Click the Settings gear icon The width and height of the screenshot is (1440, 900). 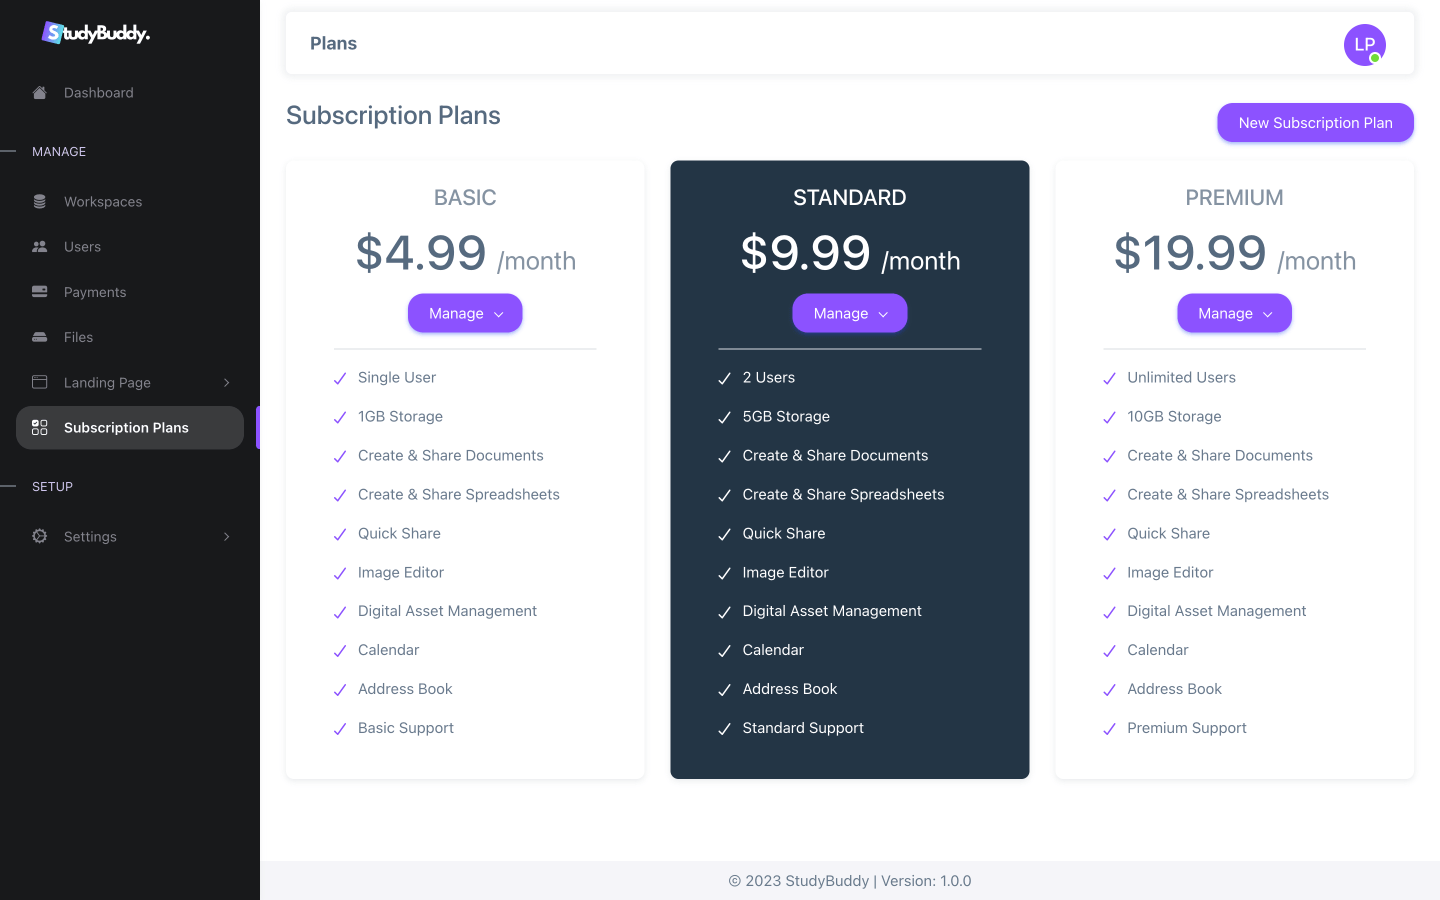pos(40,537)
